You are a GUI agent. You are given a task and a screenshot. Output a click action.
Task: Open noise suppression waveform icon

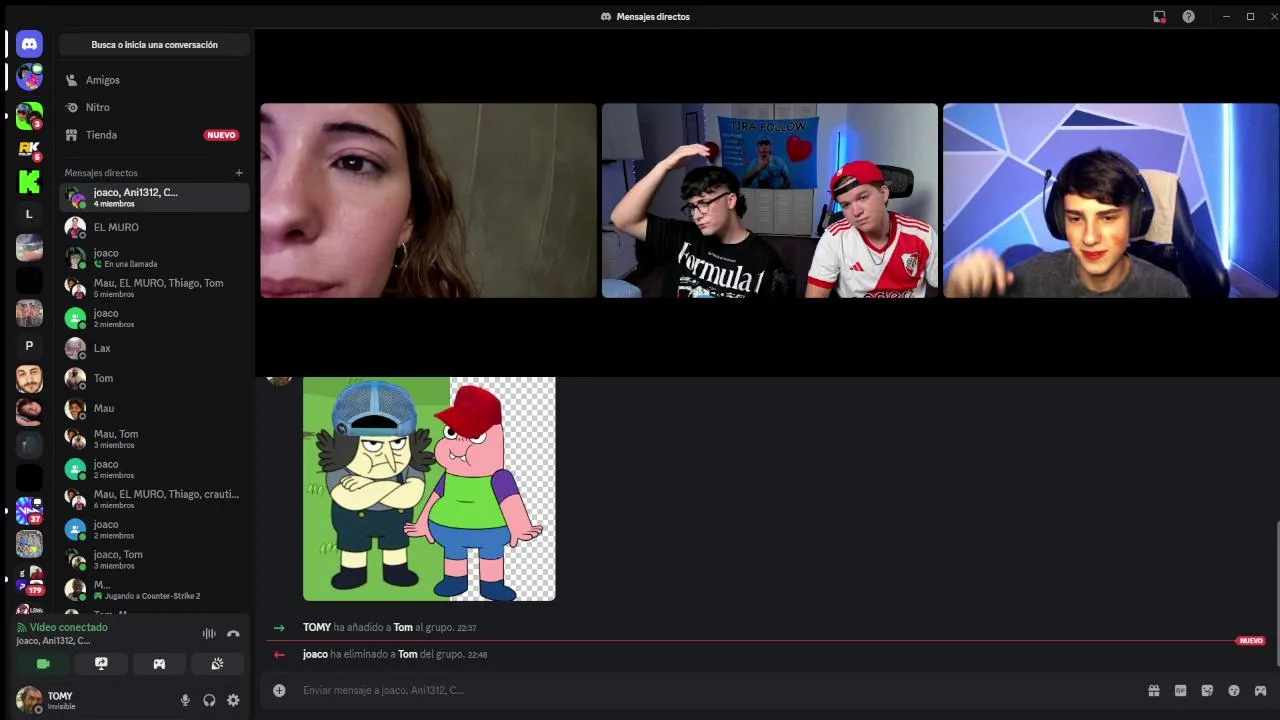(x=209, y=633)
